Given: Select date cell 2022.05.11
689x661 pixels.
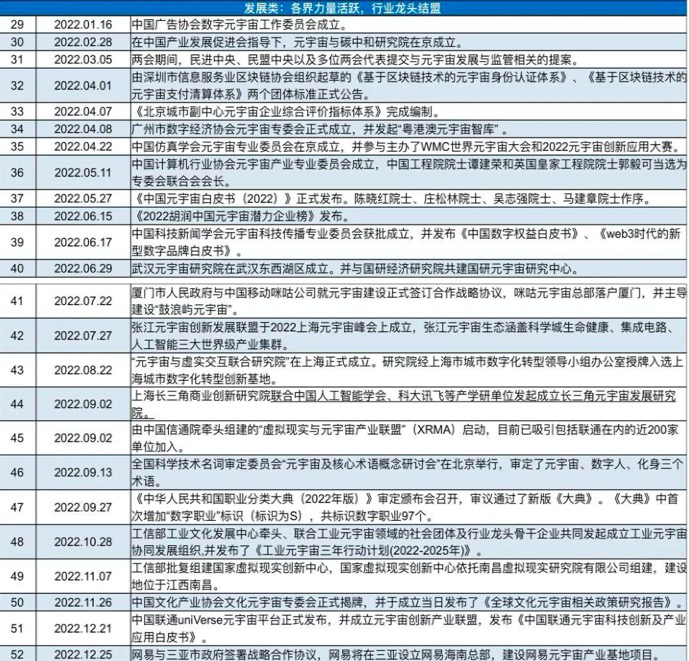Looking at the screenshot, I should (83, 172).
